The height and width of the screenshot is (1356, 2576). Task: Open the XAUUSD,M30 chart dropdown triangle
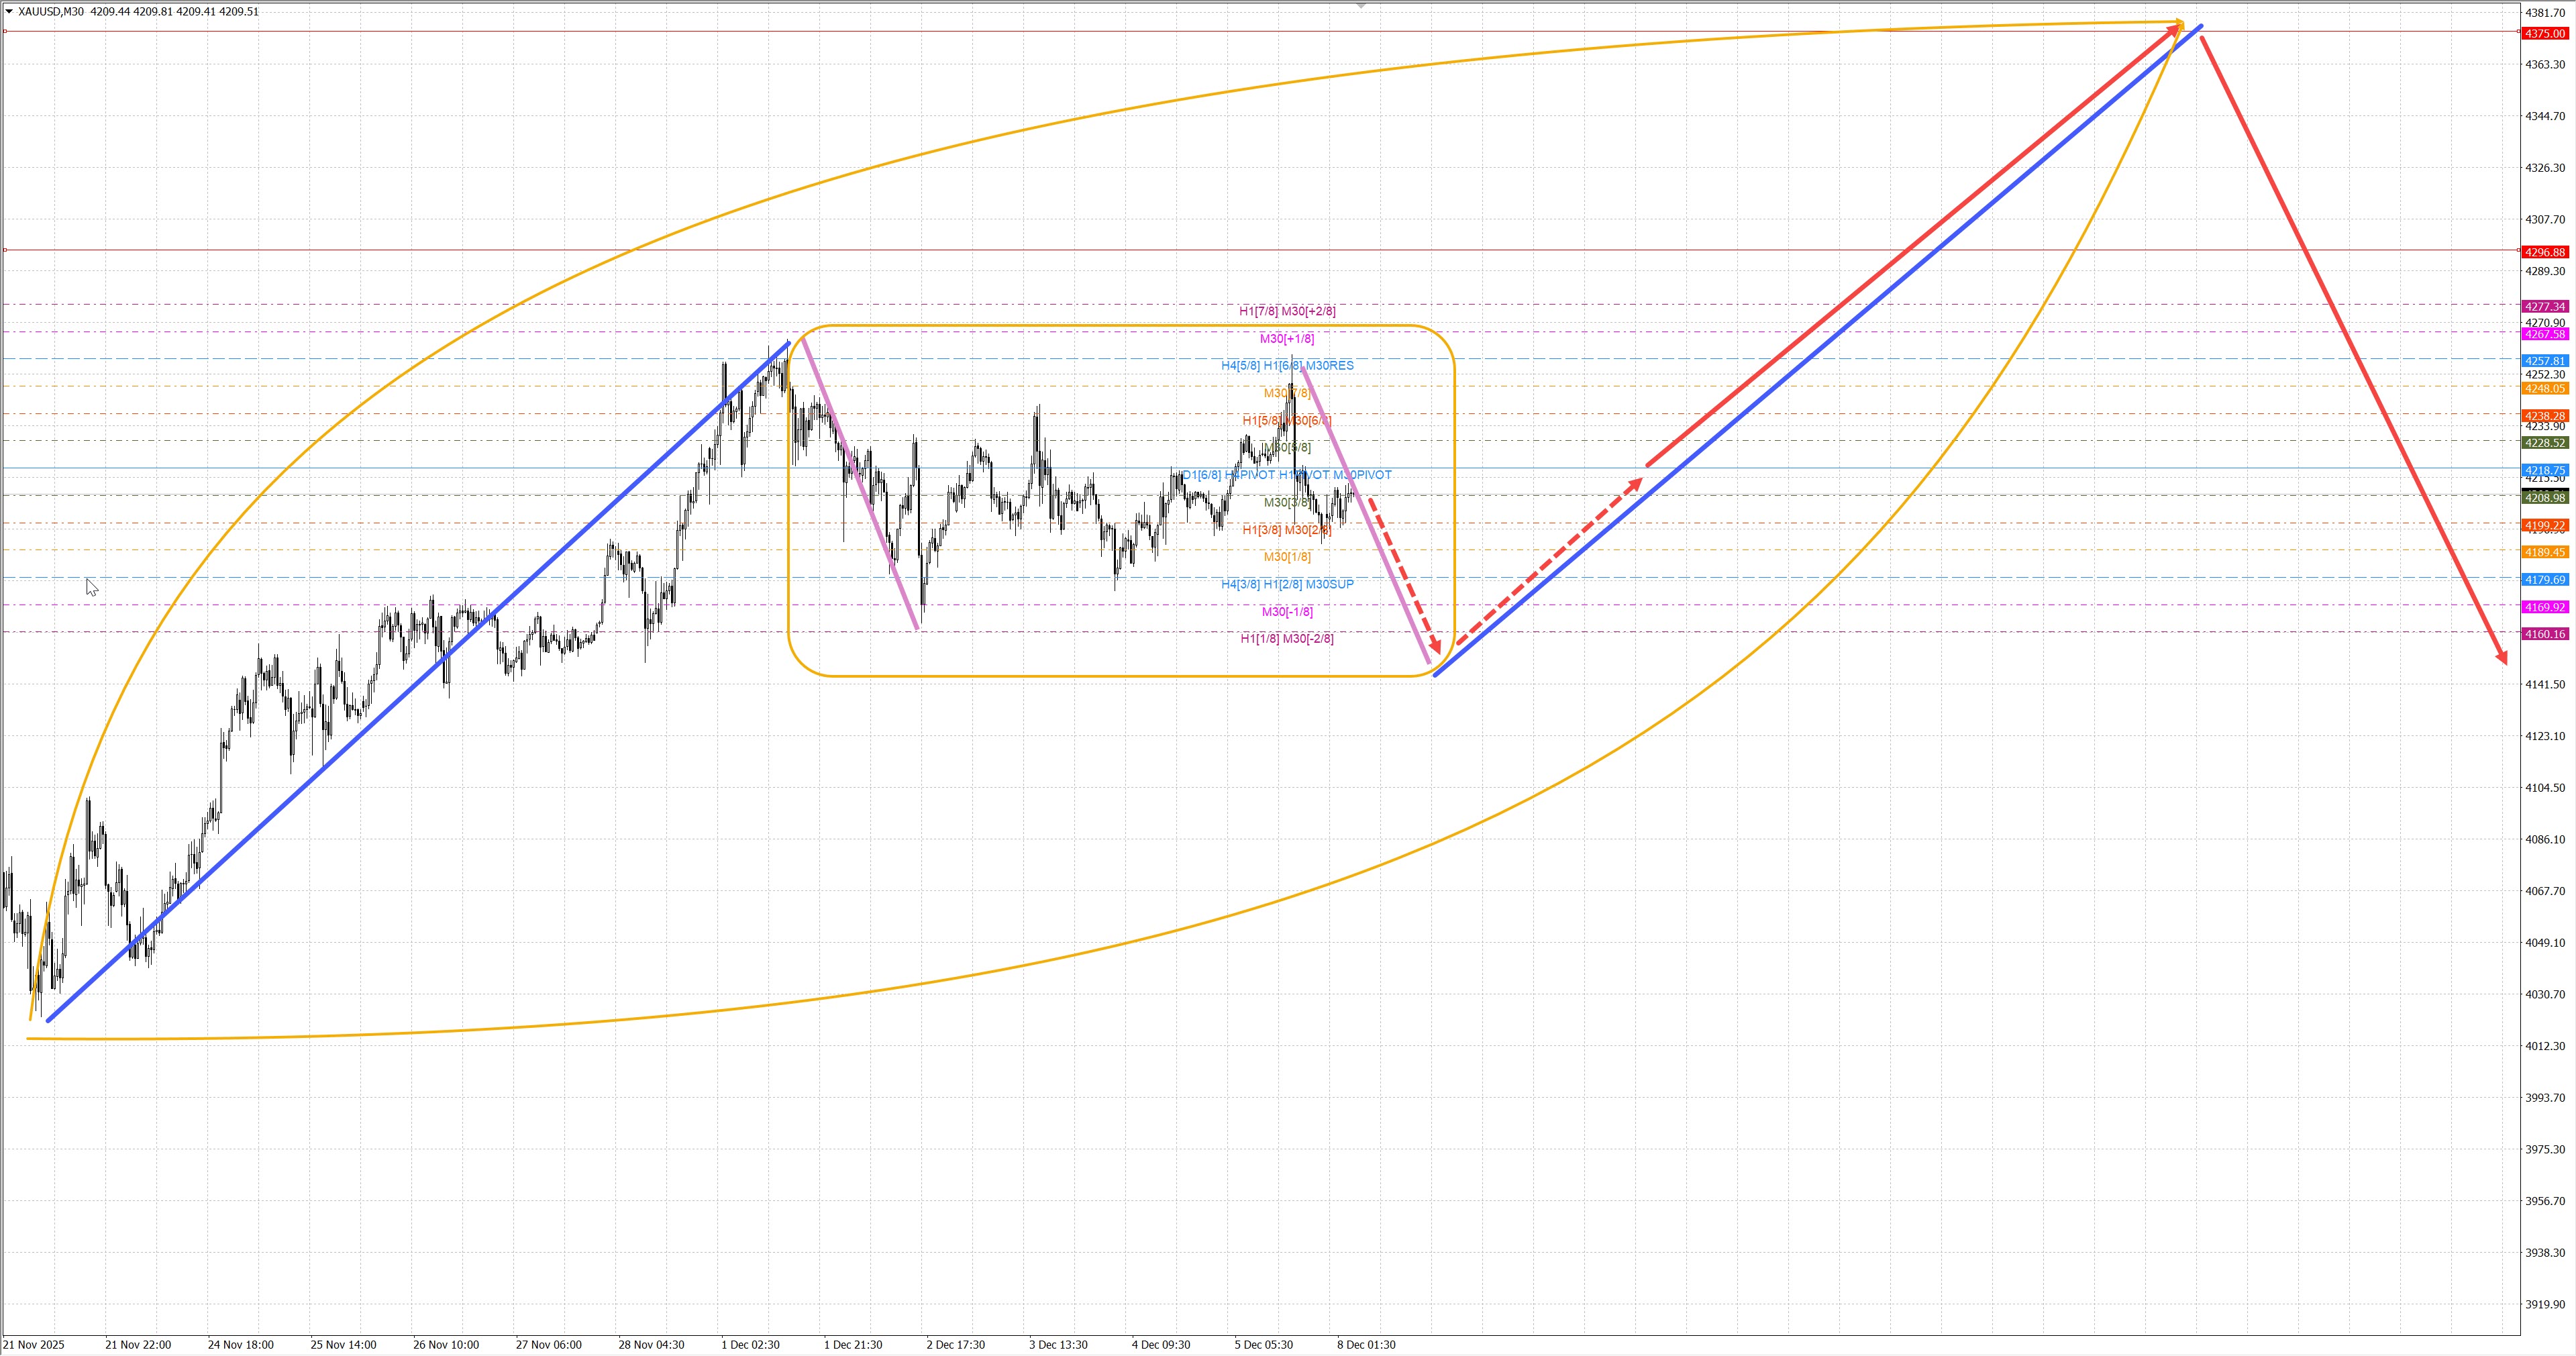tap(9, 12)
